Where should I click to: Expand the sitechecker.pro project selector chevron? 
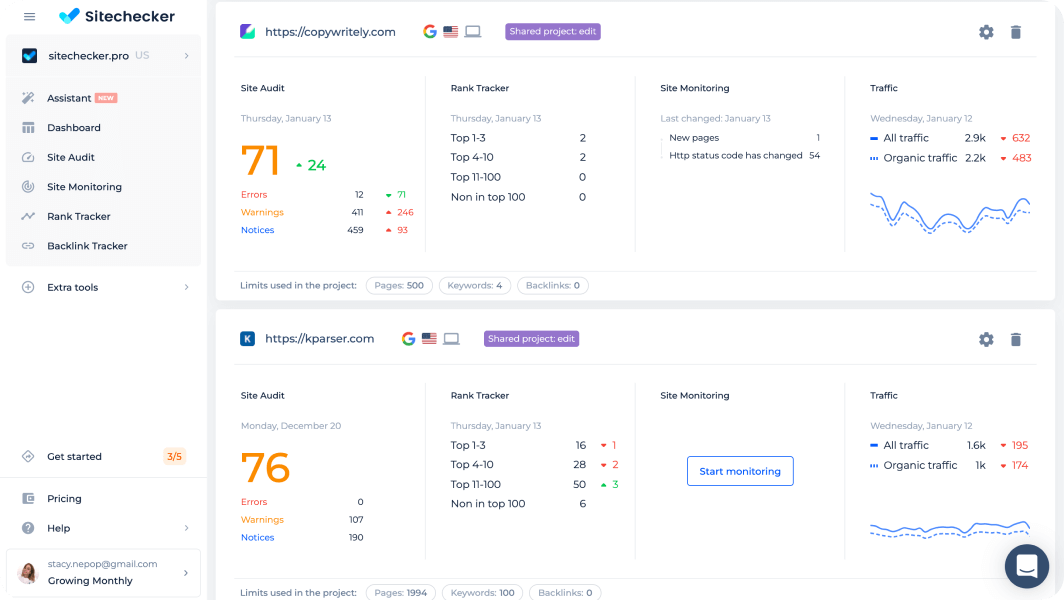tap(187, 56)
